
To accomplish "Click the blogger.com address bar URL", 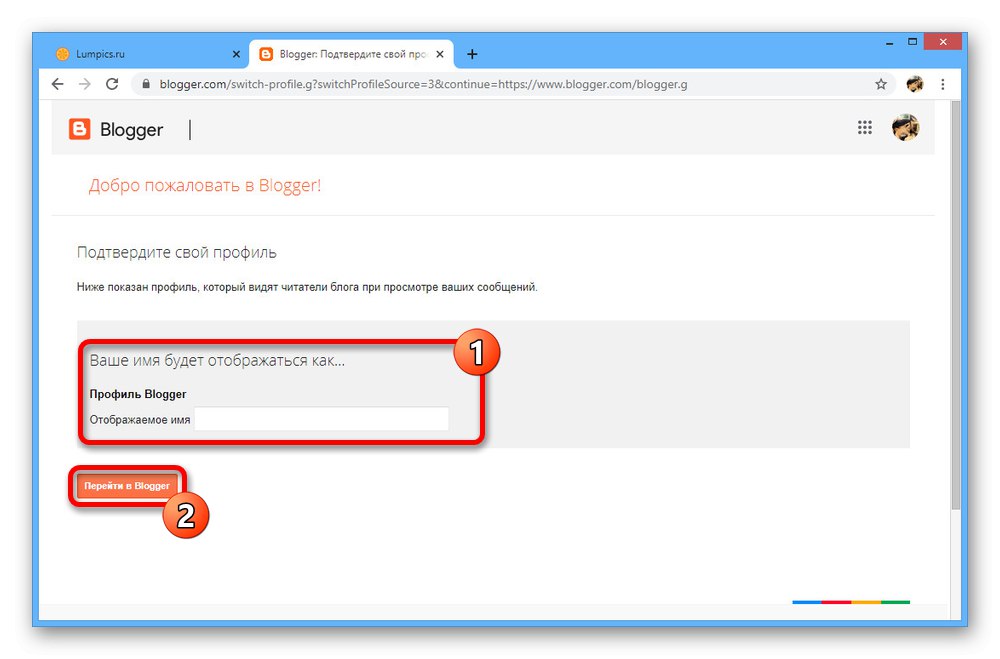I will click(423, 84).
